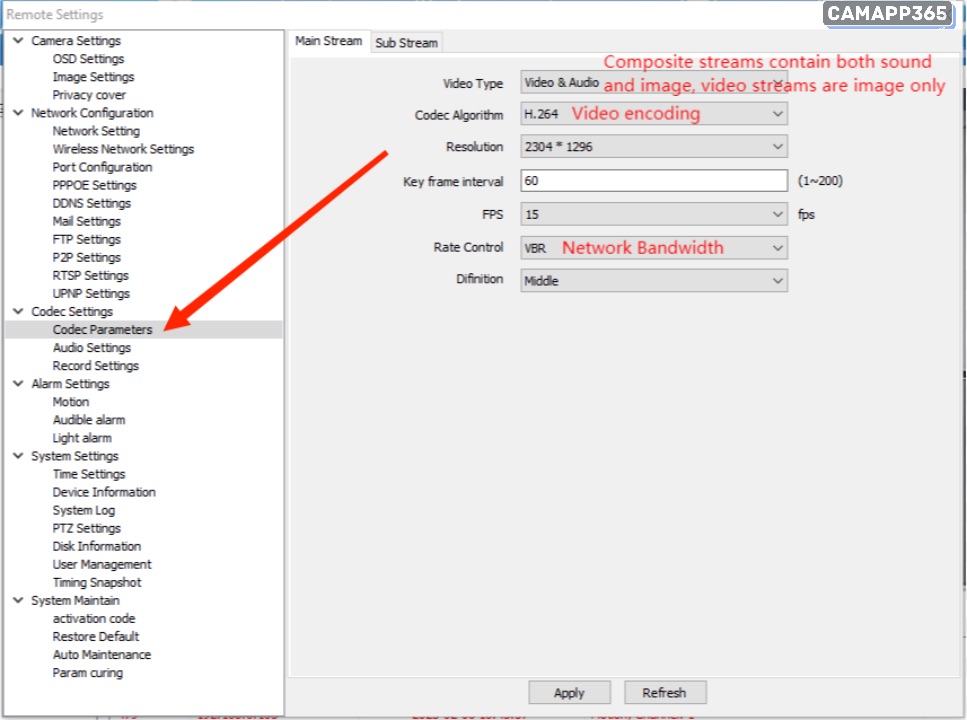This screenshot has height=720, width=967.
Task: Select Restore Default under System Maintain
Action: (x=96, y=637)
